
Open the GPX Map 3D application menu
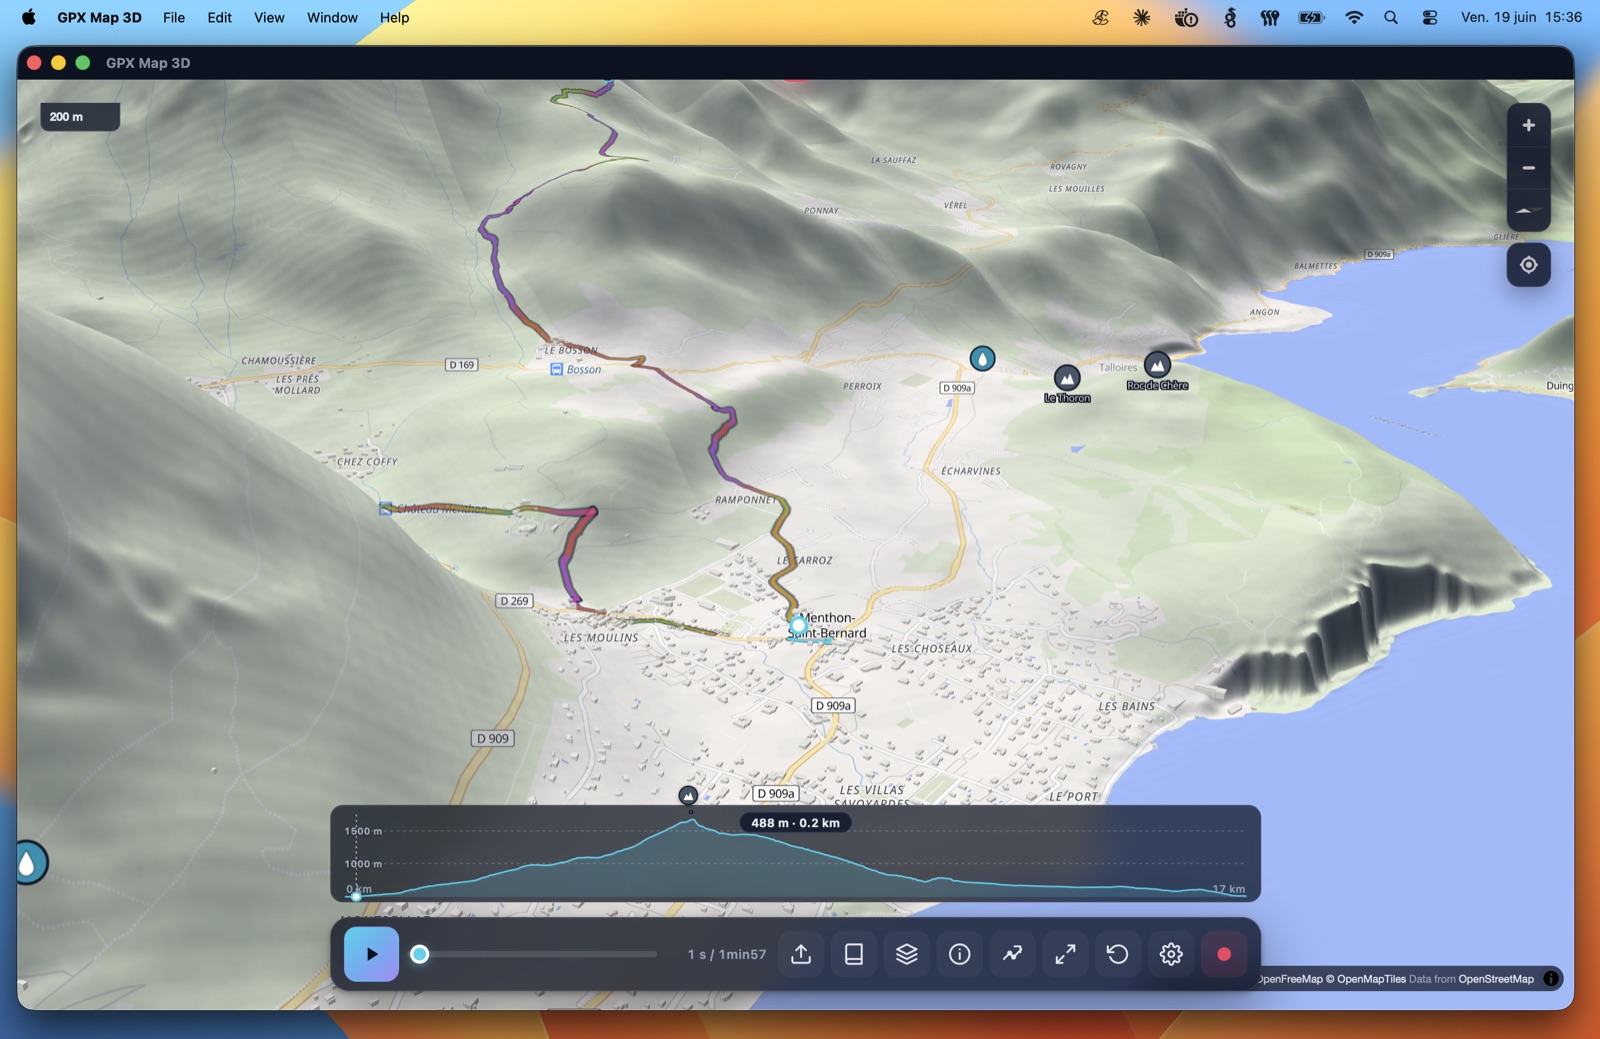(x=99, y=17)
